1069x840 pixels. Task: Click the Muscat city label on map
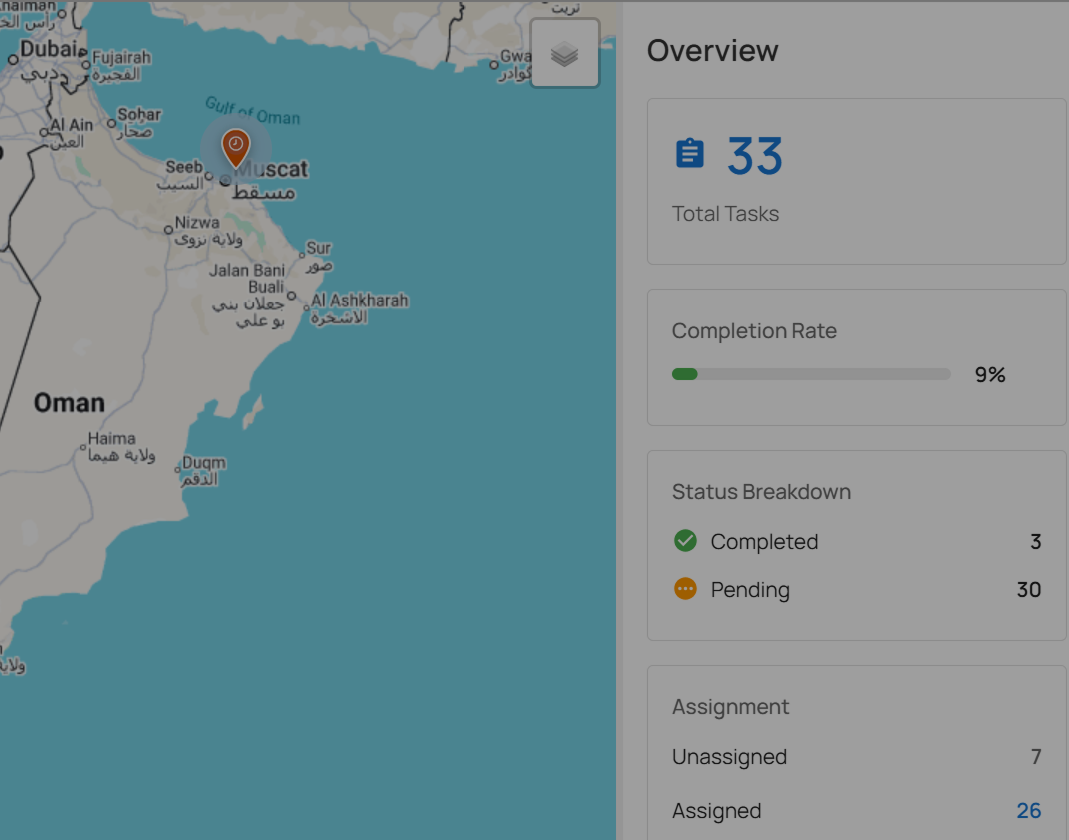click(x=273, y=169)
